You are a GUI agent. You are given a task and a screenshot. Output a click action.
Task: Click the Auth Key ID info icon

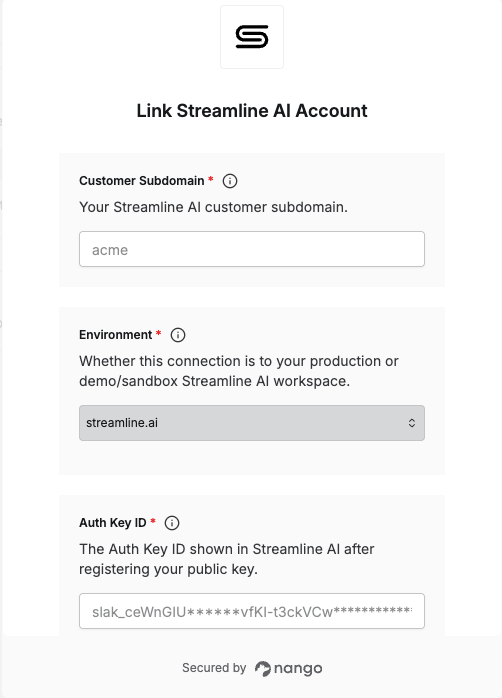coord(172,523)
